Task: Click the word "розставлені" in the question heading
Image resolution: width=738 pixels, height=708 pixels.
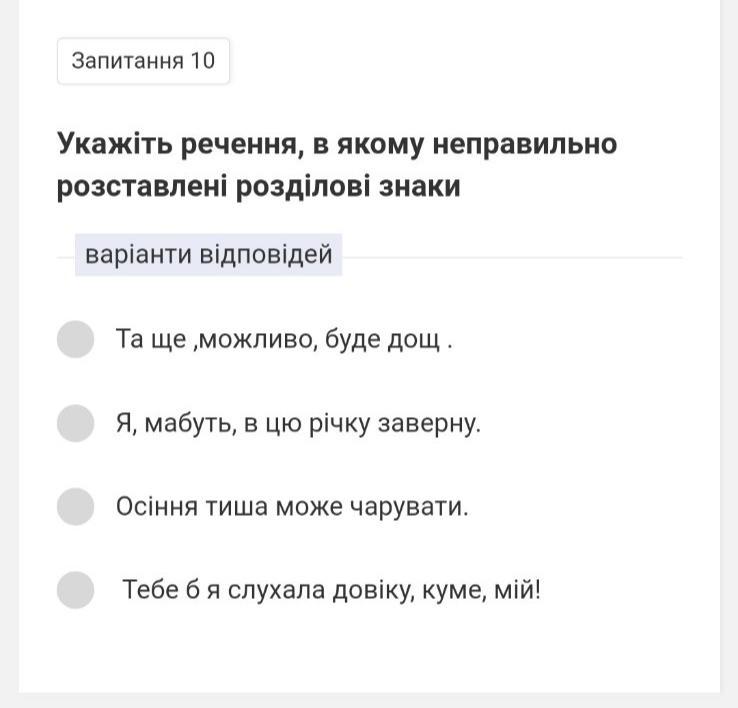Action: [x=142, y=187]
